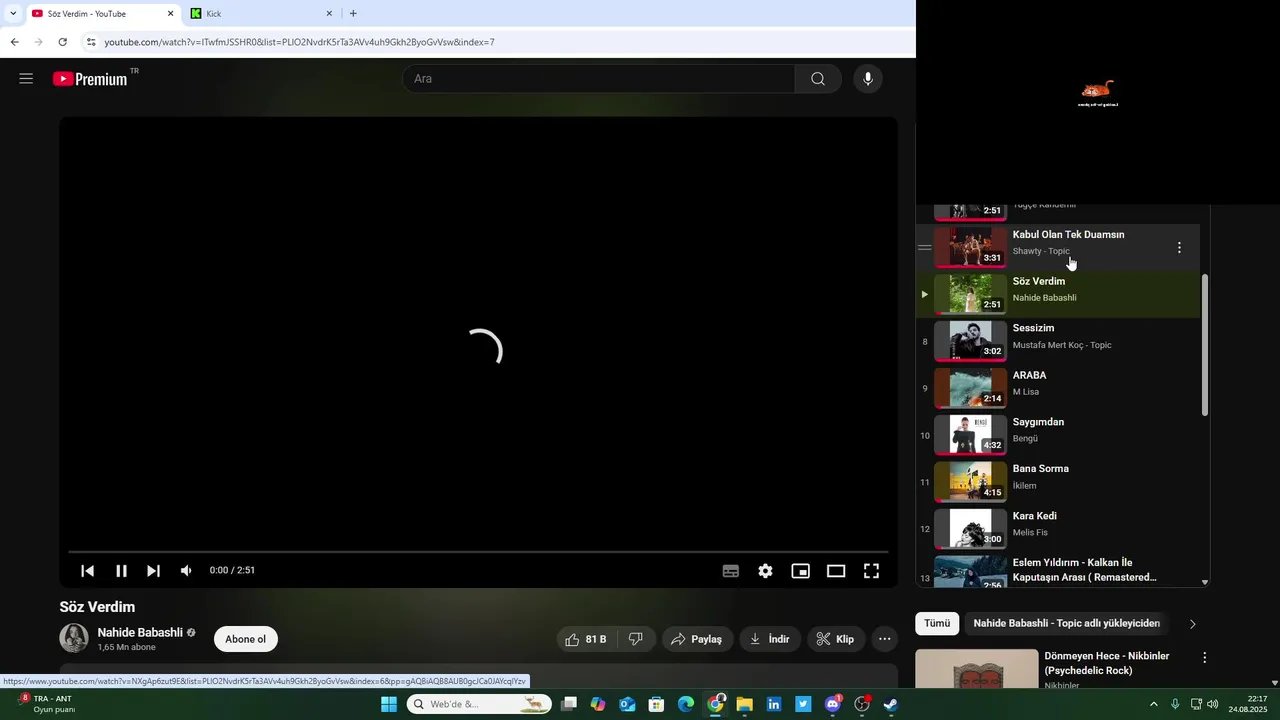Open the tab search dropdown arrow
Viewport: 1280px width, 720px height.
click(x=13, y=14)
